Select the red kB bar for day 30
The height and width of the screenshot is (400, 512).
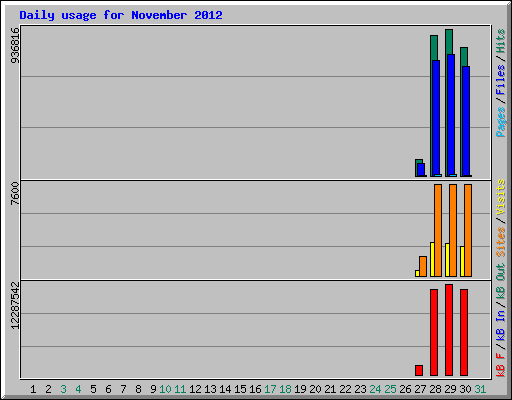click(x=464, y=332)
